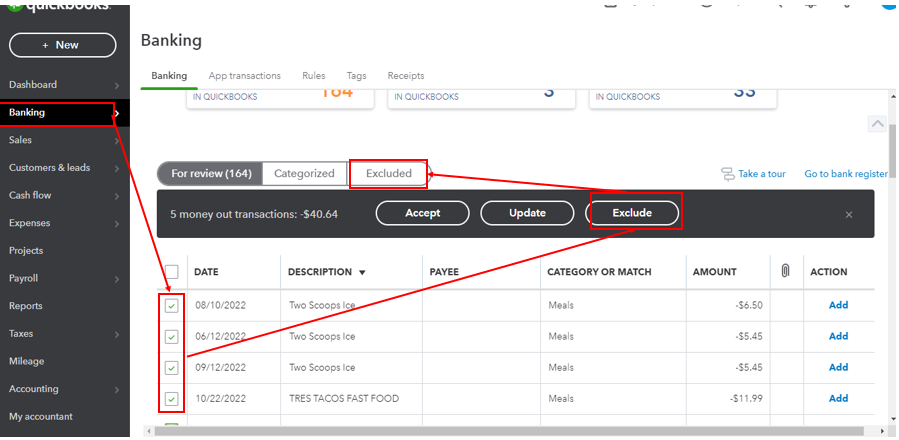Go to Projects in the sidebar
This screenshot has width=899, height=440.
coord(26,251)
